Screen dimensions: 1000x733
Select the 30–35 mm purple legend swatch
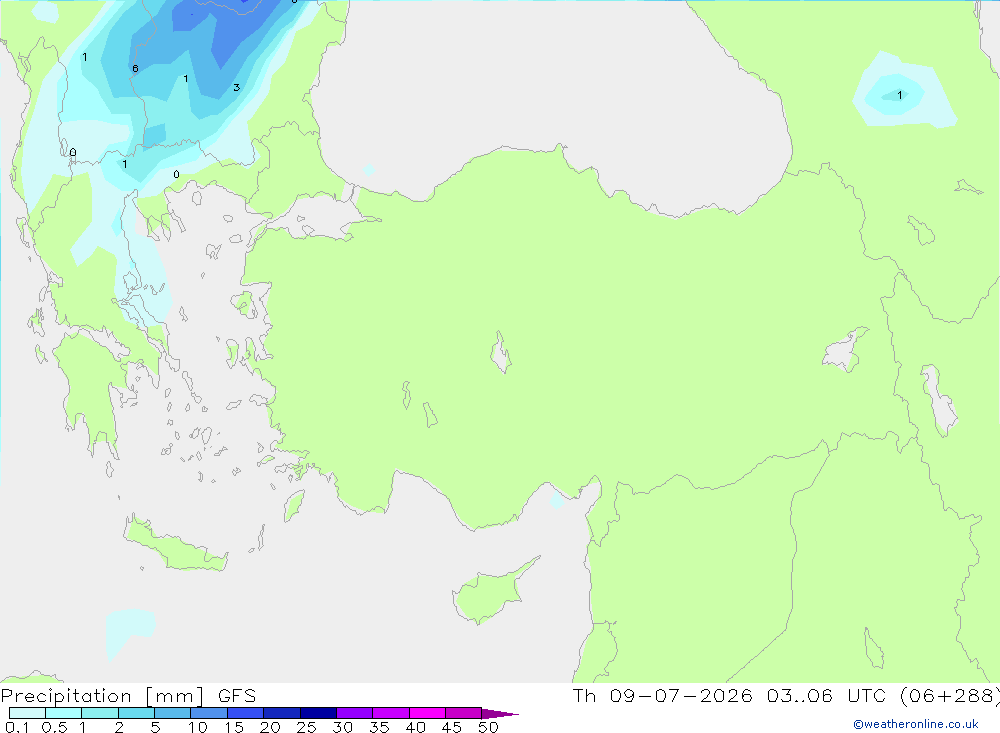(354, 713)
